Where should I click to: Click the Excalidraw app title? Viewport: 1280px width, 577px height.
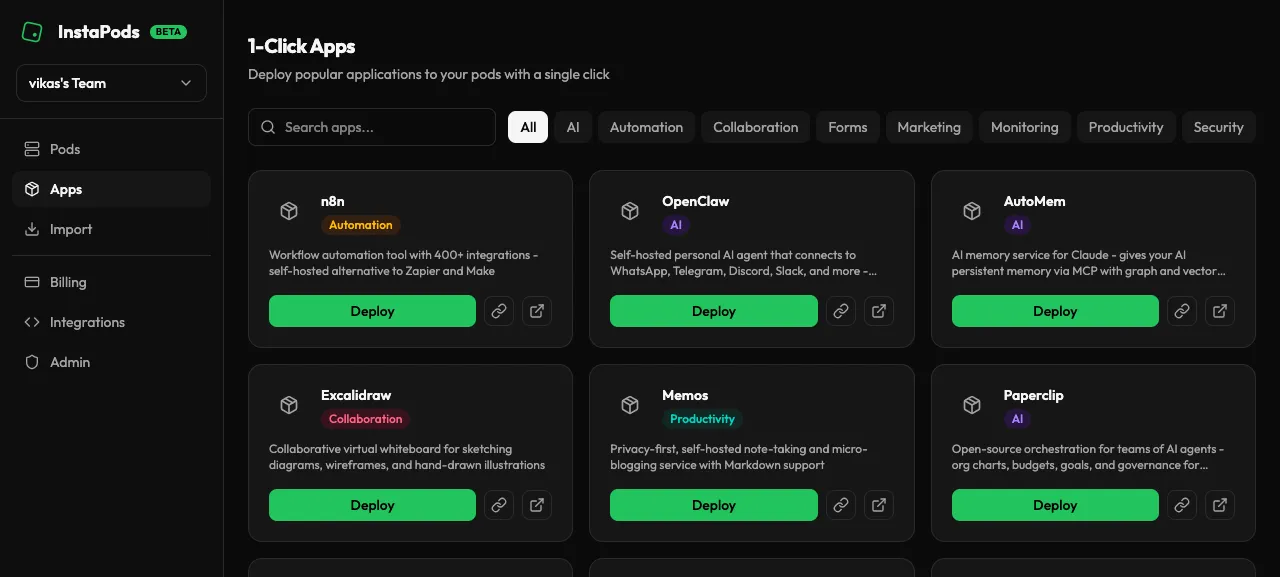click(x=356, y=395)
